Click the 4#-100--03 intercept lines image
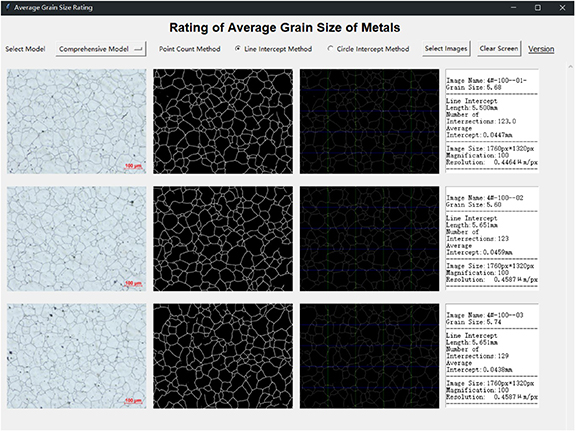The image size is (575, 431). pos(369,356)
